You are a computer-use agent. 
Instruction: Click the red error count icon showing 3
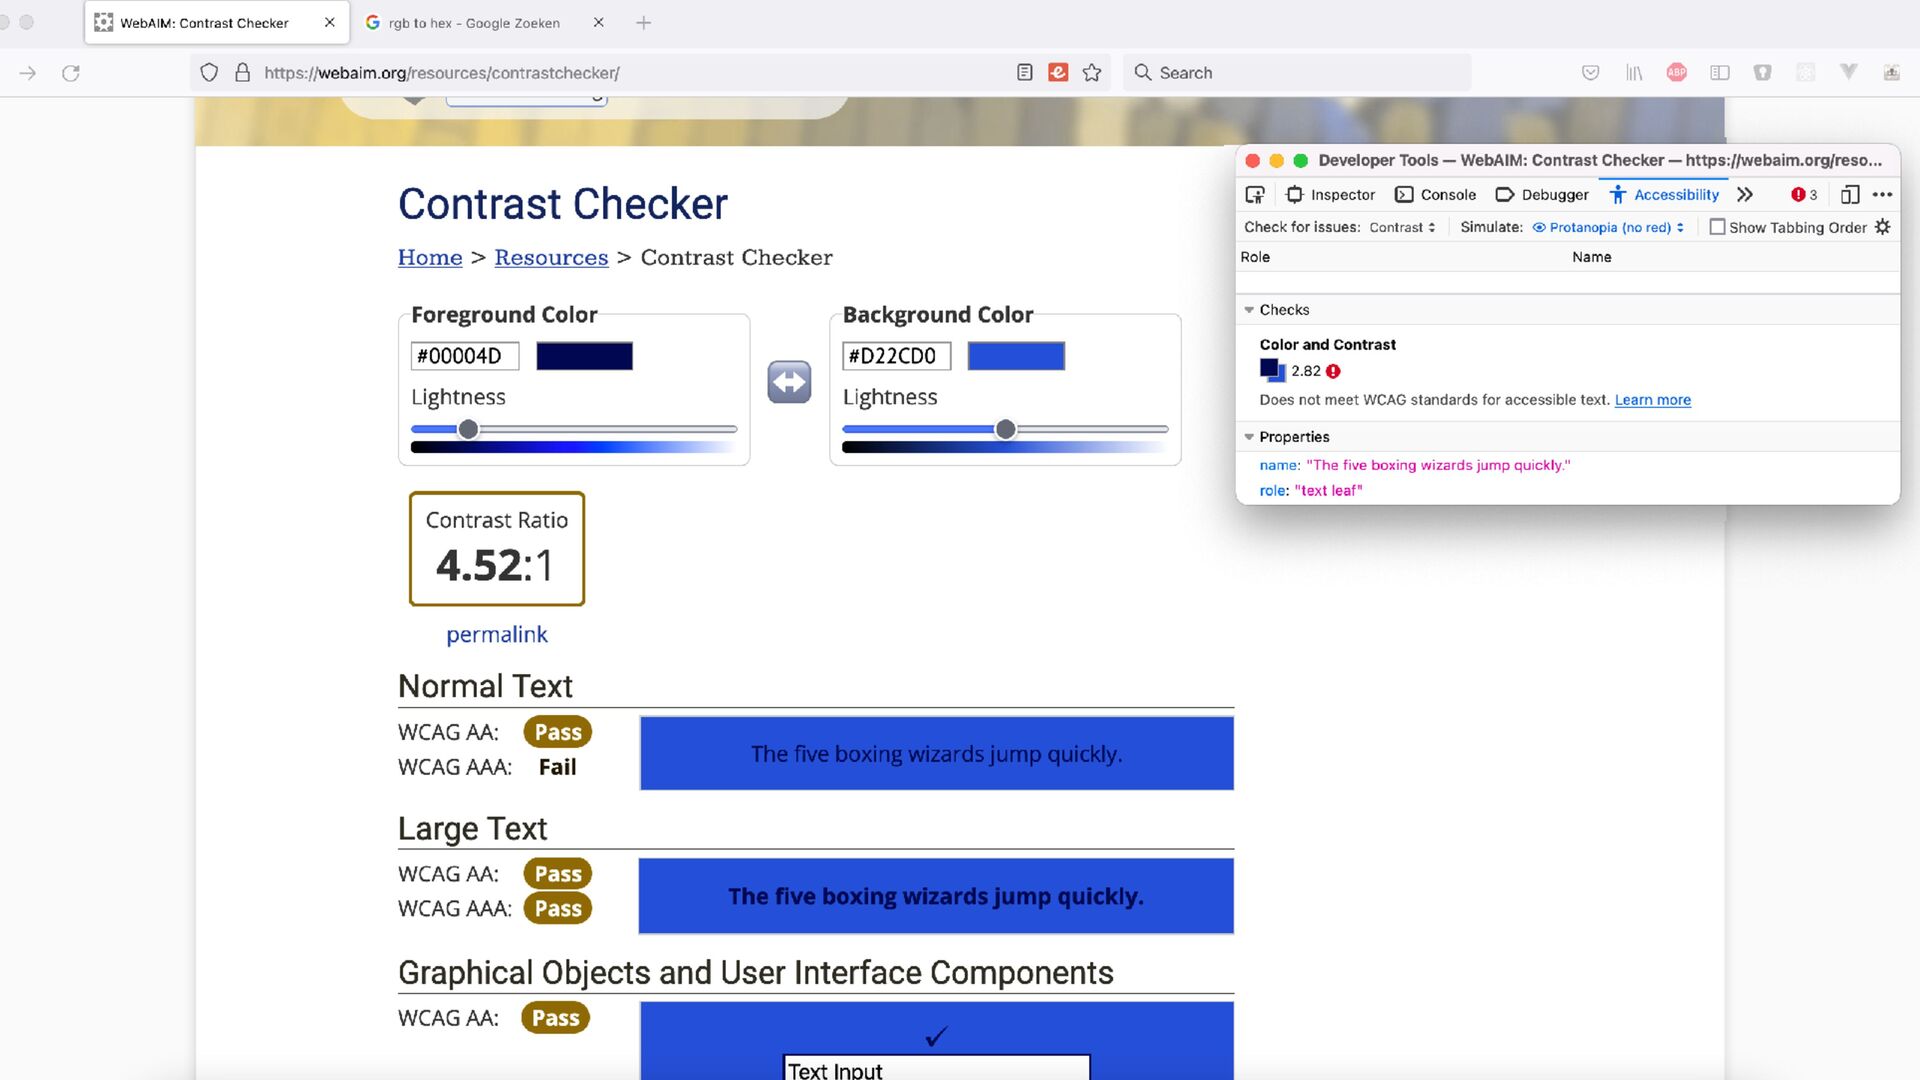point(1804,195)
